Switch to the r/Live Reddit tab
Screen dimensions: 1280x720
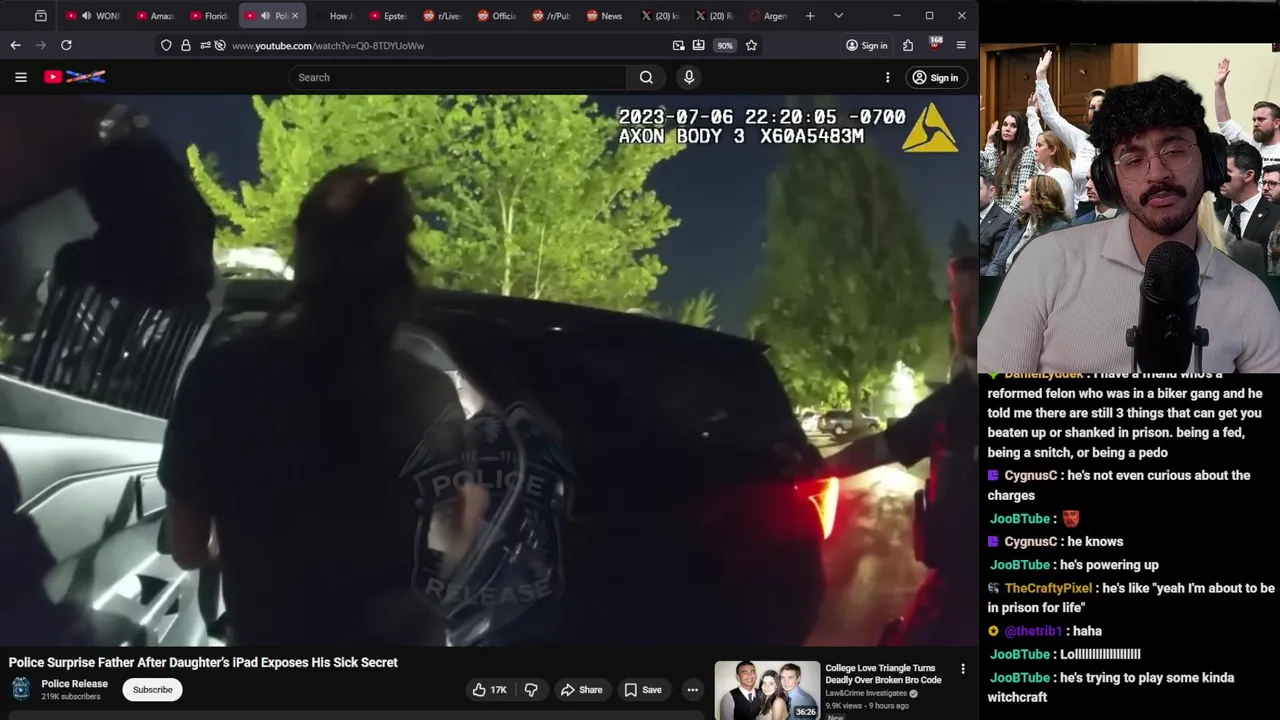coord(443,16)
